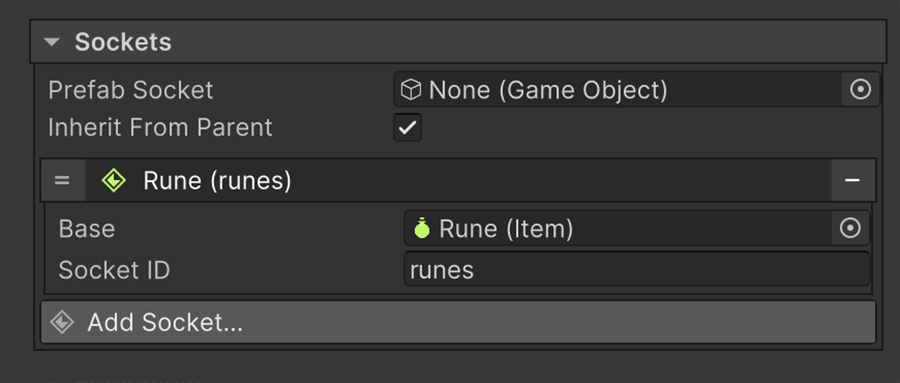The height and width of the screenshot is (383, 900).
Task: Click the Inherit From Parent label
Action: pos(160,127)
